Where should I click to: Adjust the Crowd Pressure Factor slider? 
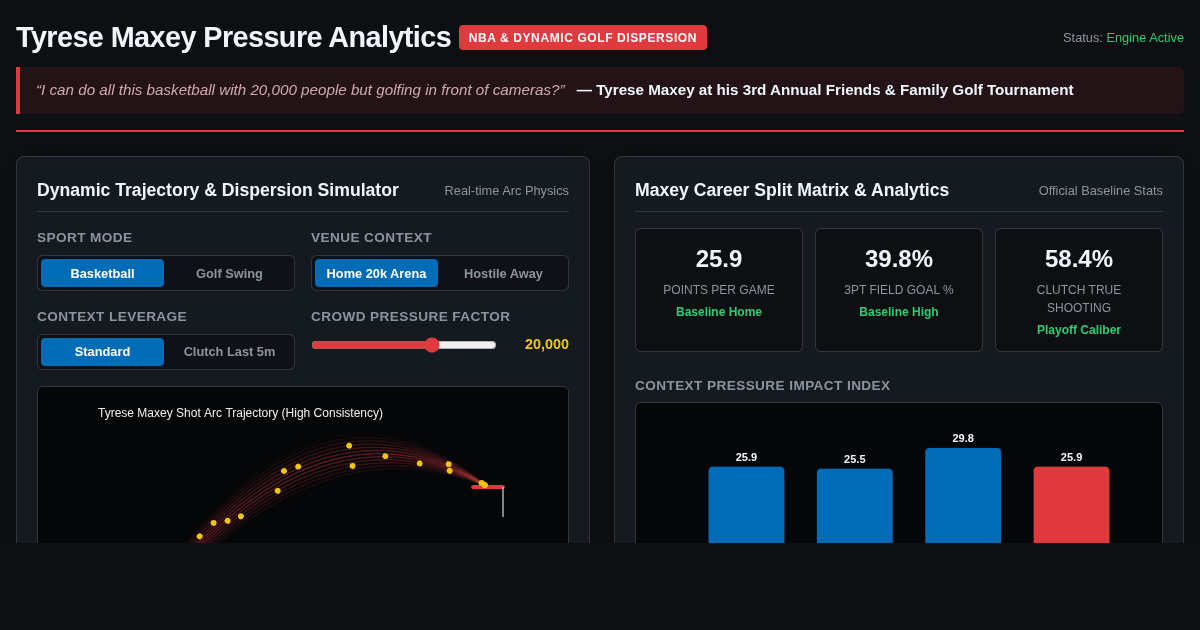point(404,345)
